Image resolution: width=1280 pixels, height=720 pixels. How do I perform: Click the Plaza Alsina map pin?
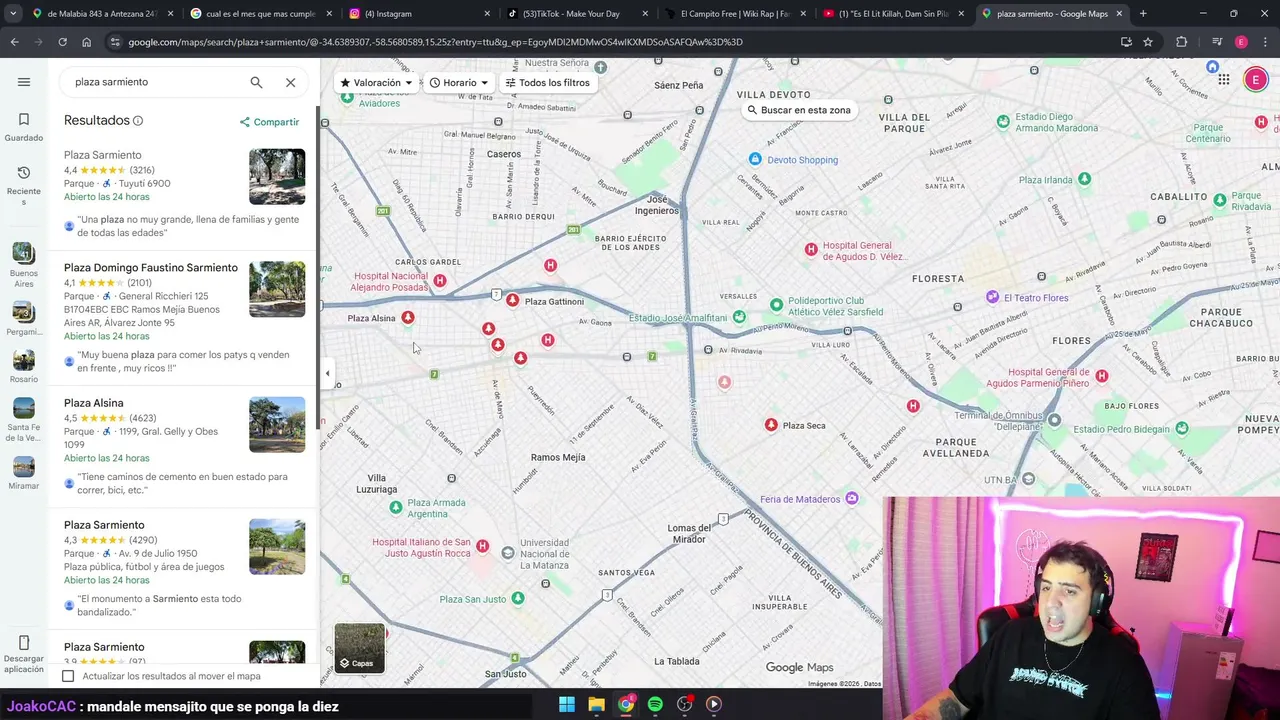[407, 317]
